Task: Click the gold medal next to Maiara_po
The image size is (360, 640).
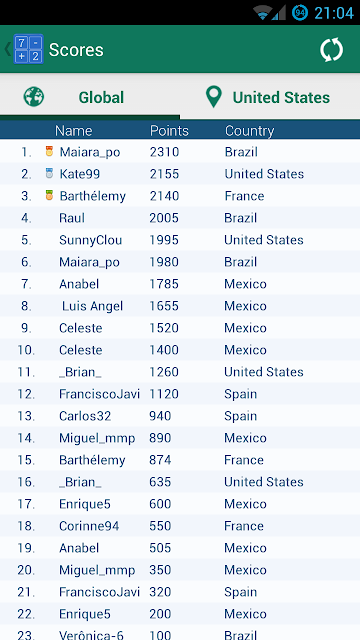Action: tap(49, 152)
